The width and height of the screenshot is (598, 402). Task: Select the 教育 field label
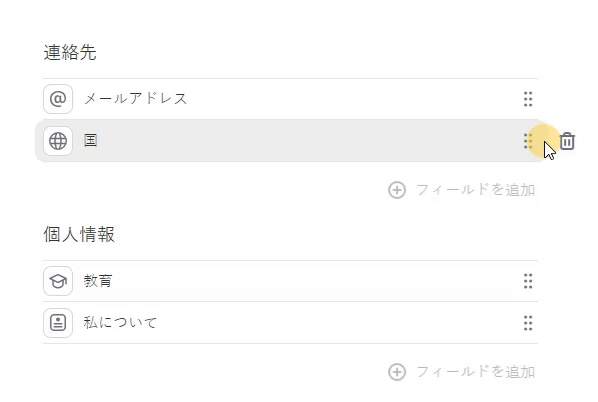pos(98,281)
